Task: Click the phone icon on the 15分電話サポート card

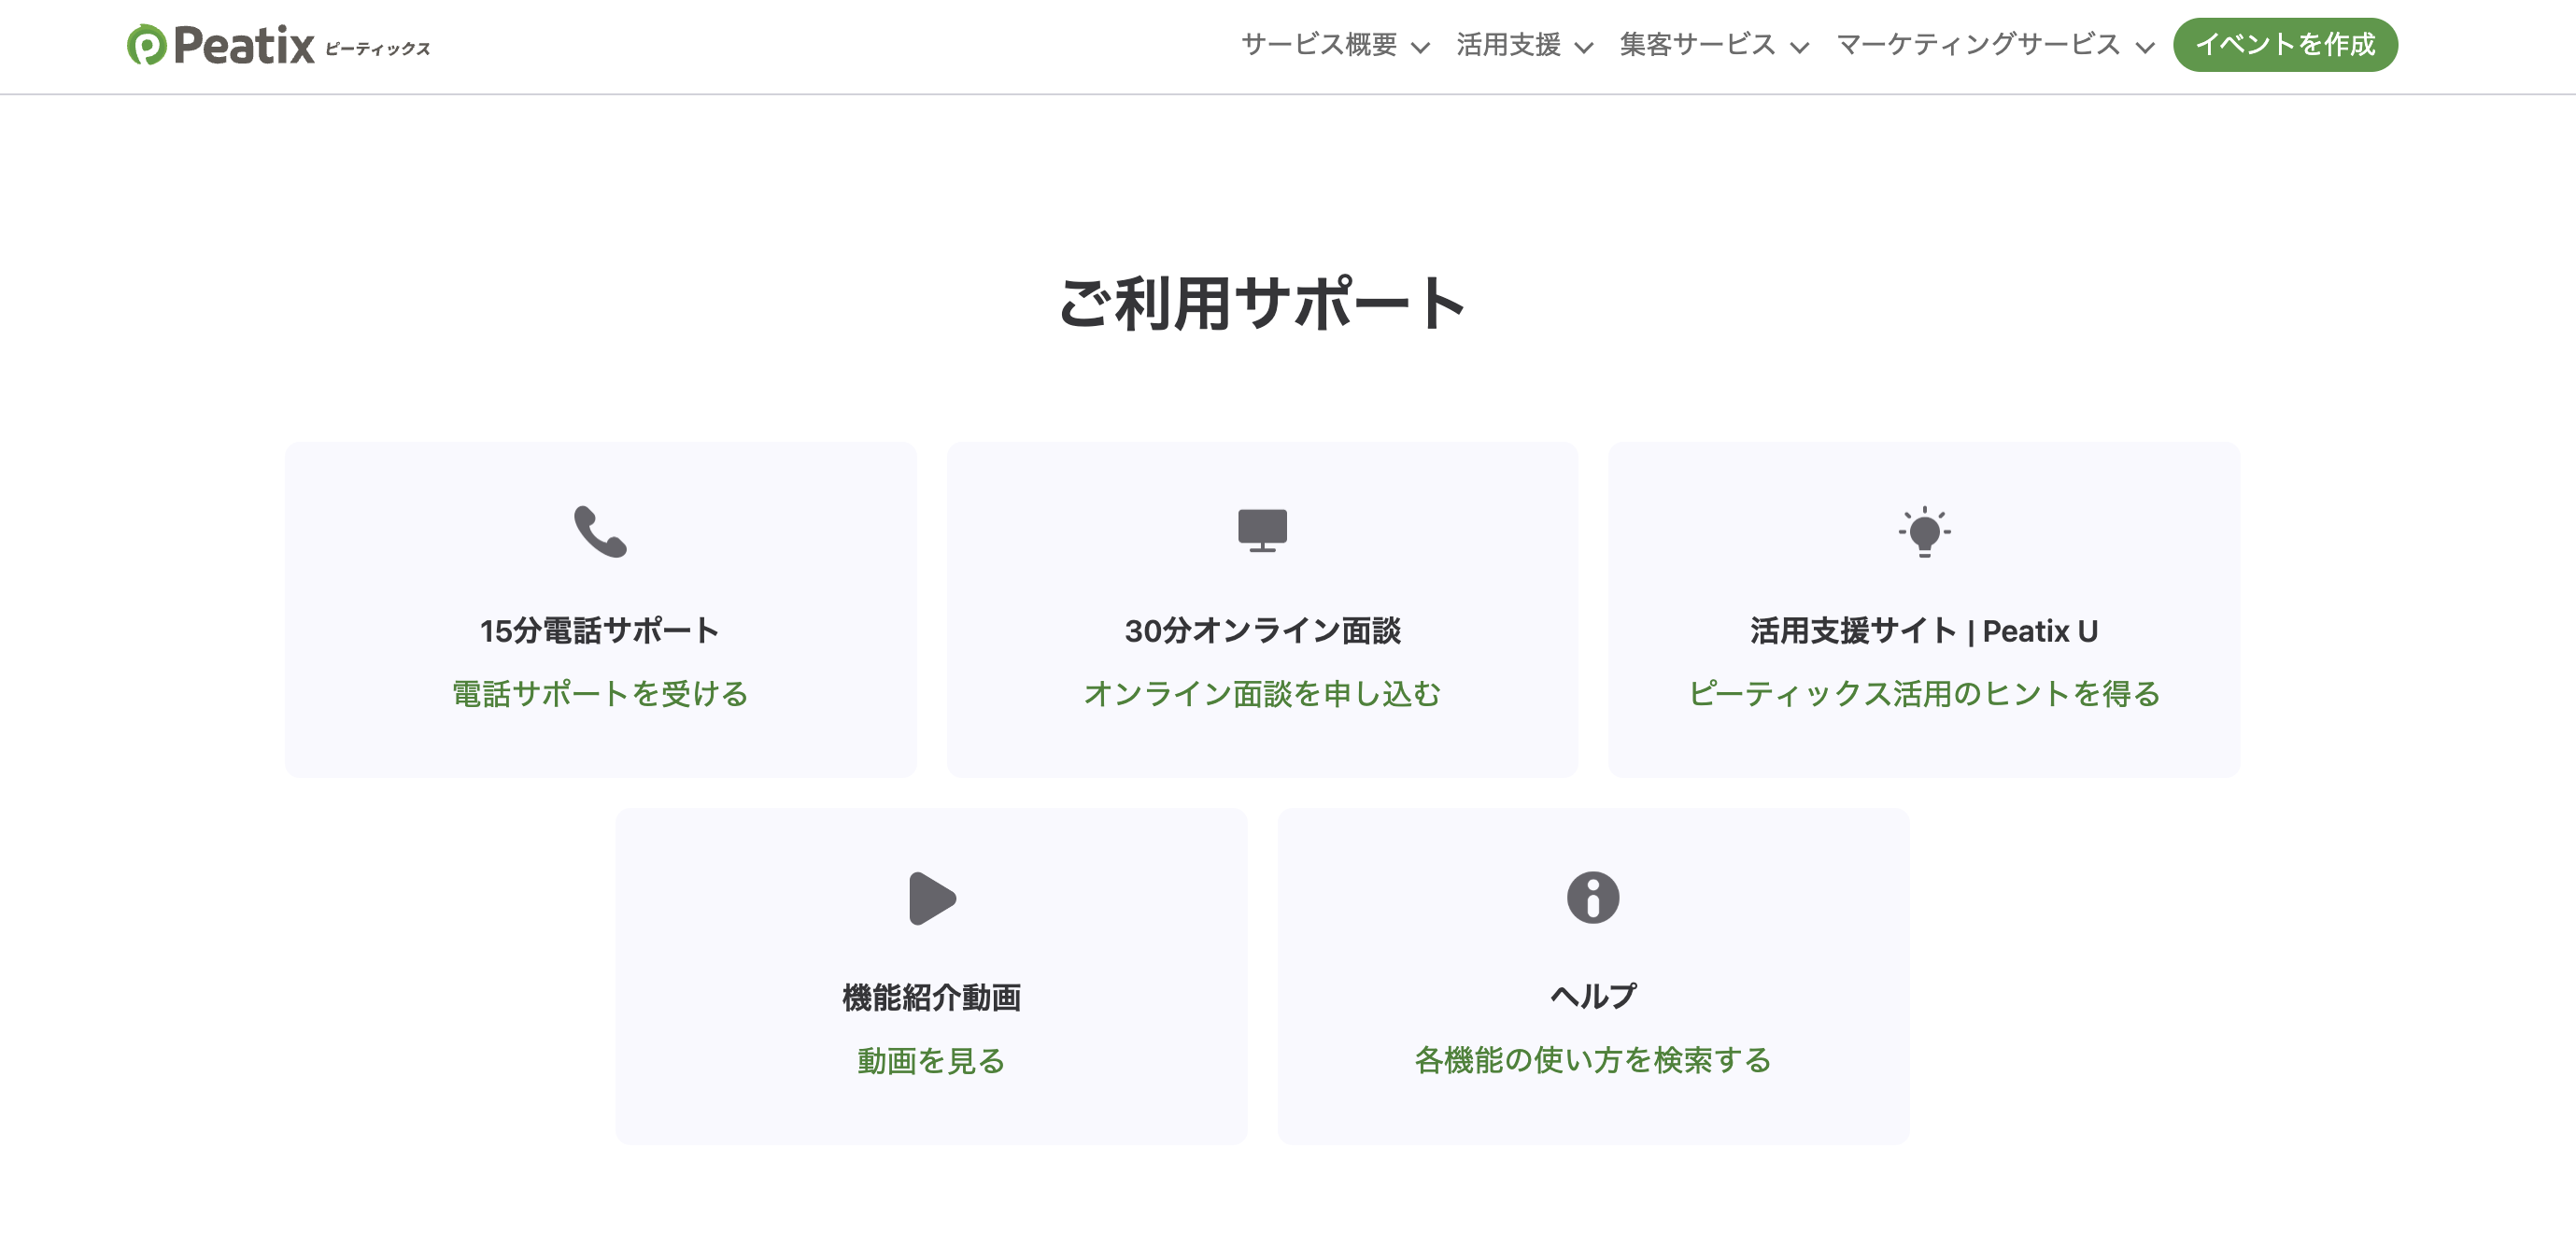Action: click(599, 531)
